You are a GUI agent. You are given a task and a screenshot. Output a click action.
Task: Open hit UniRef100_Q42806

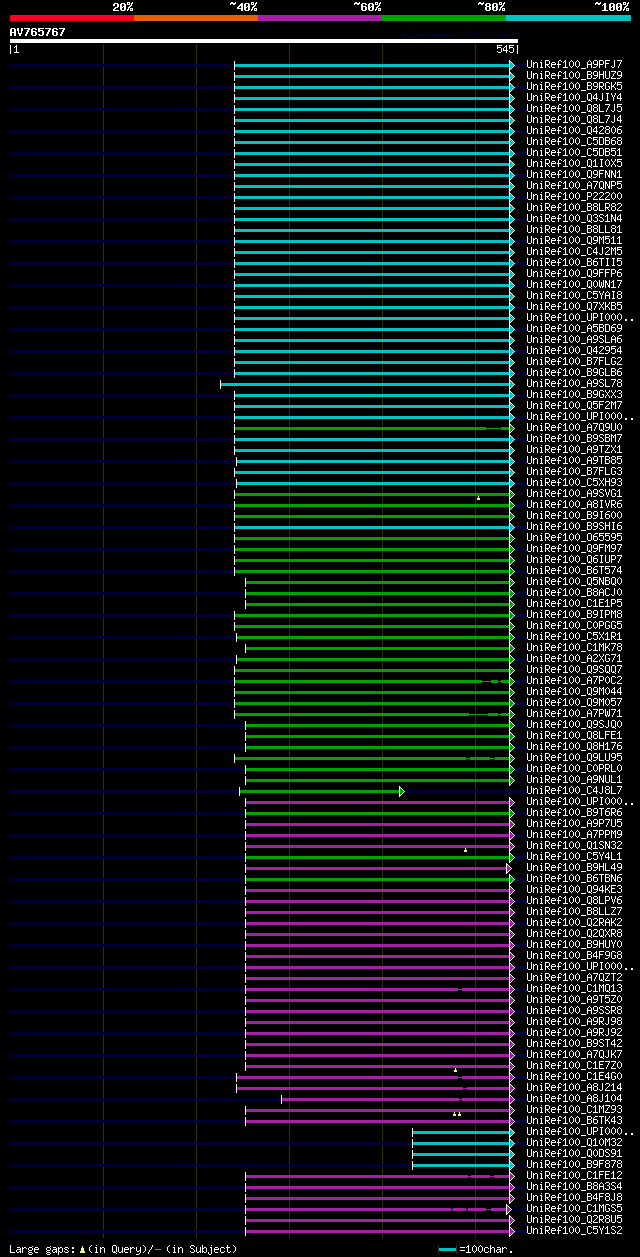pos(574,130)
